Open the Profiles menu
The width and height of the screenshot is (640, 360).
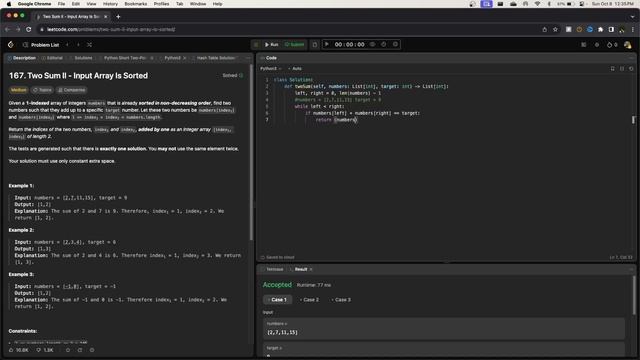coord(161,4)
